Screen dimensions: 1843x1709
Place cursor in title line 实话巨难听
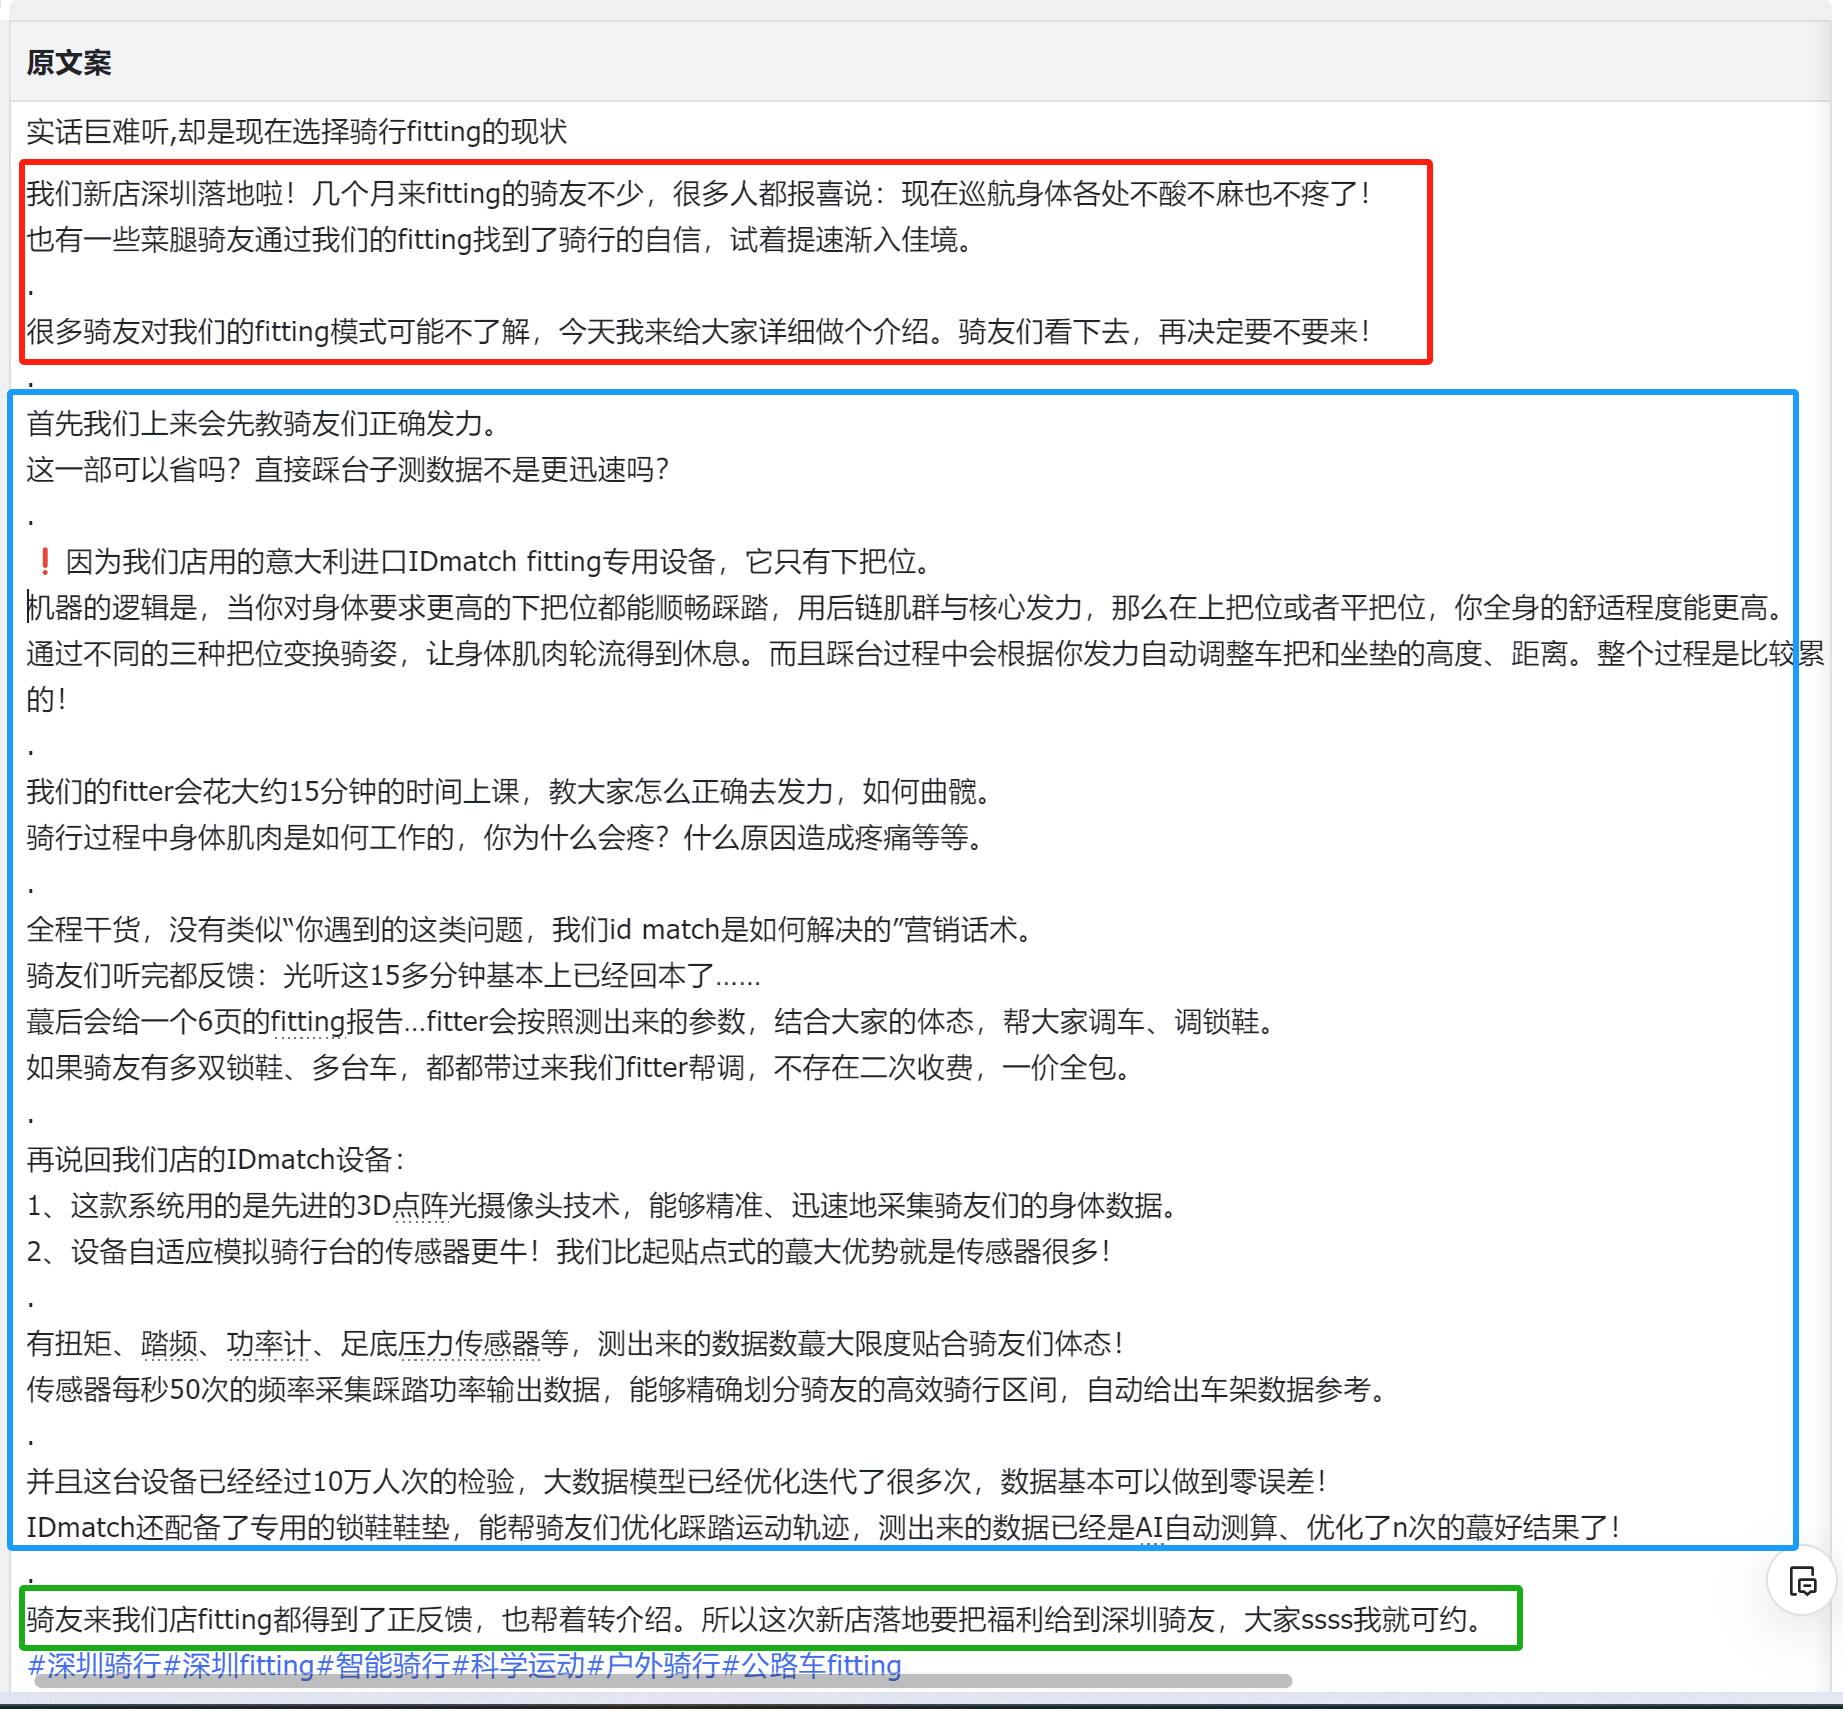(296, 132)
